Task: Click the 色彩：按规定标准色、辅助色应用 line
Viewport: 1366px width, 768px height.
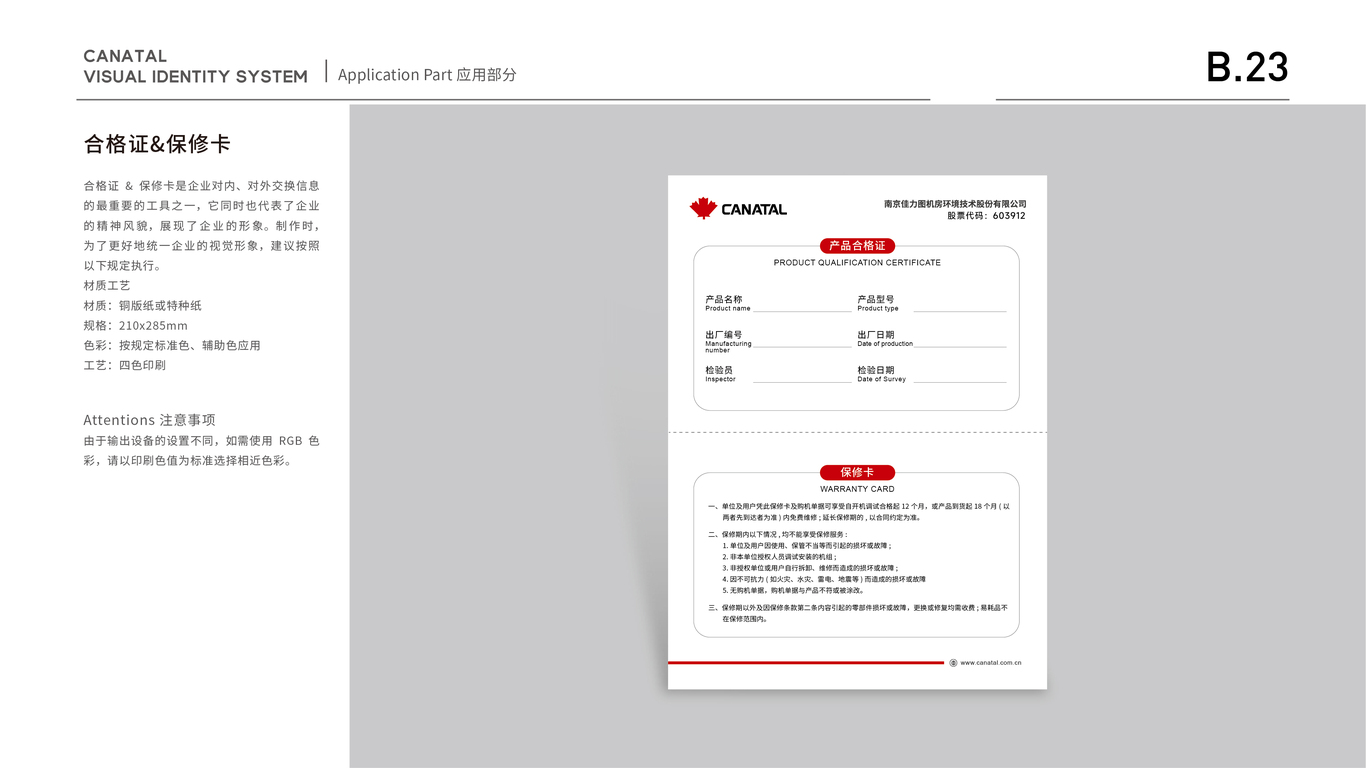Action: (172, 345)
